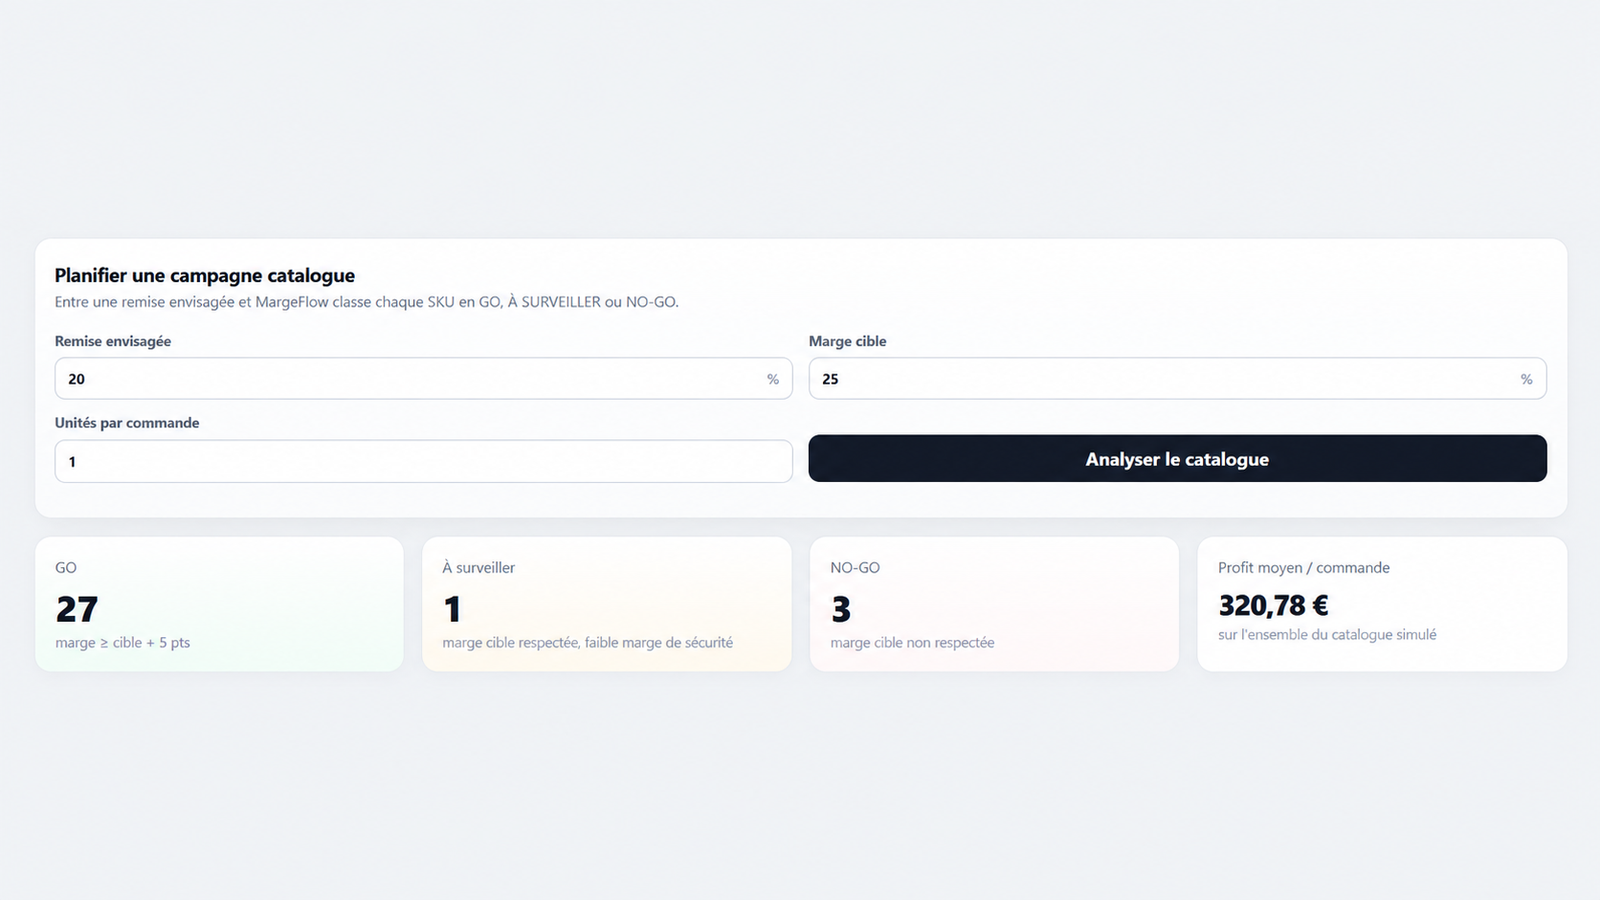Click the NO-GO count number 3
Image resolution: width=1600 pixels, height=900 pixels.
coord(841,609)
